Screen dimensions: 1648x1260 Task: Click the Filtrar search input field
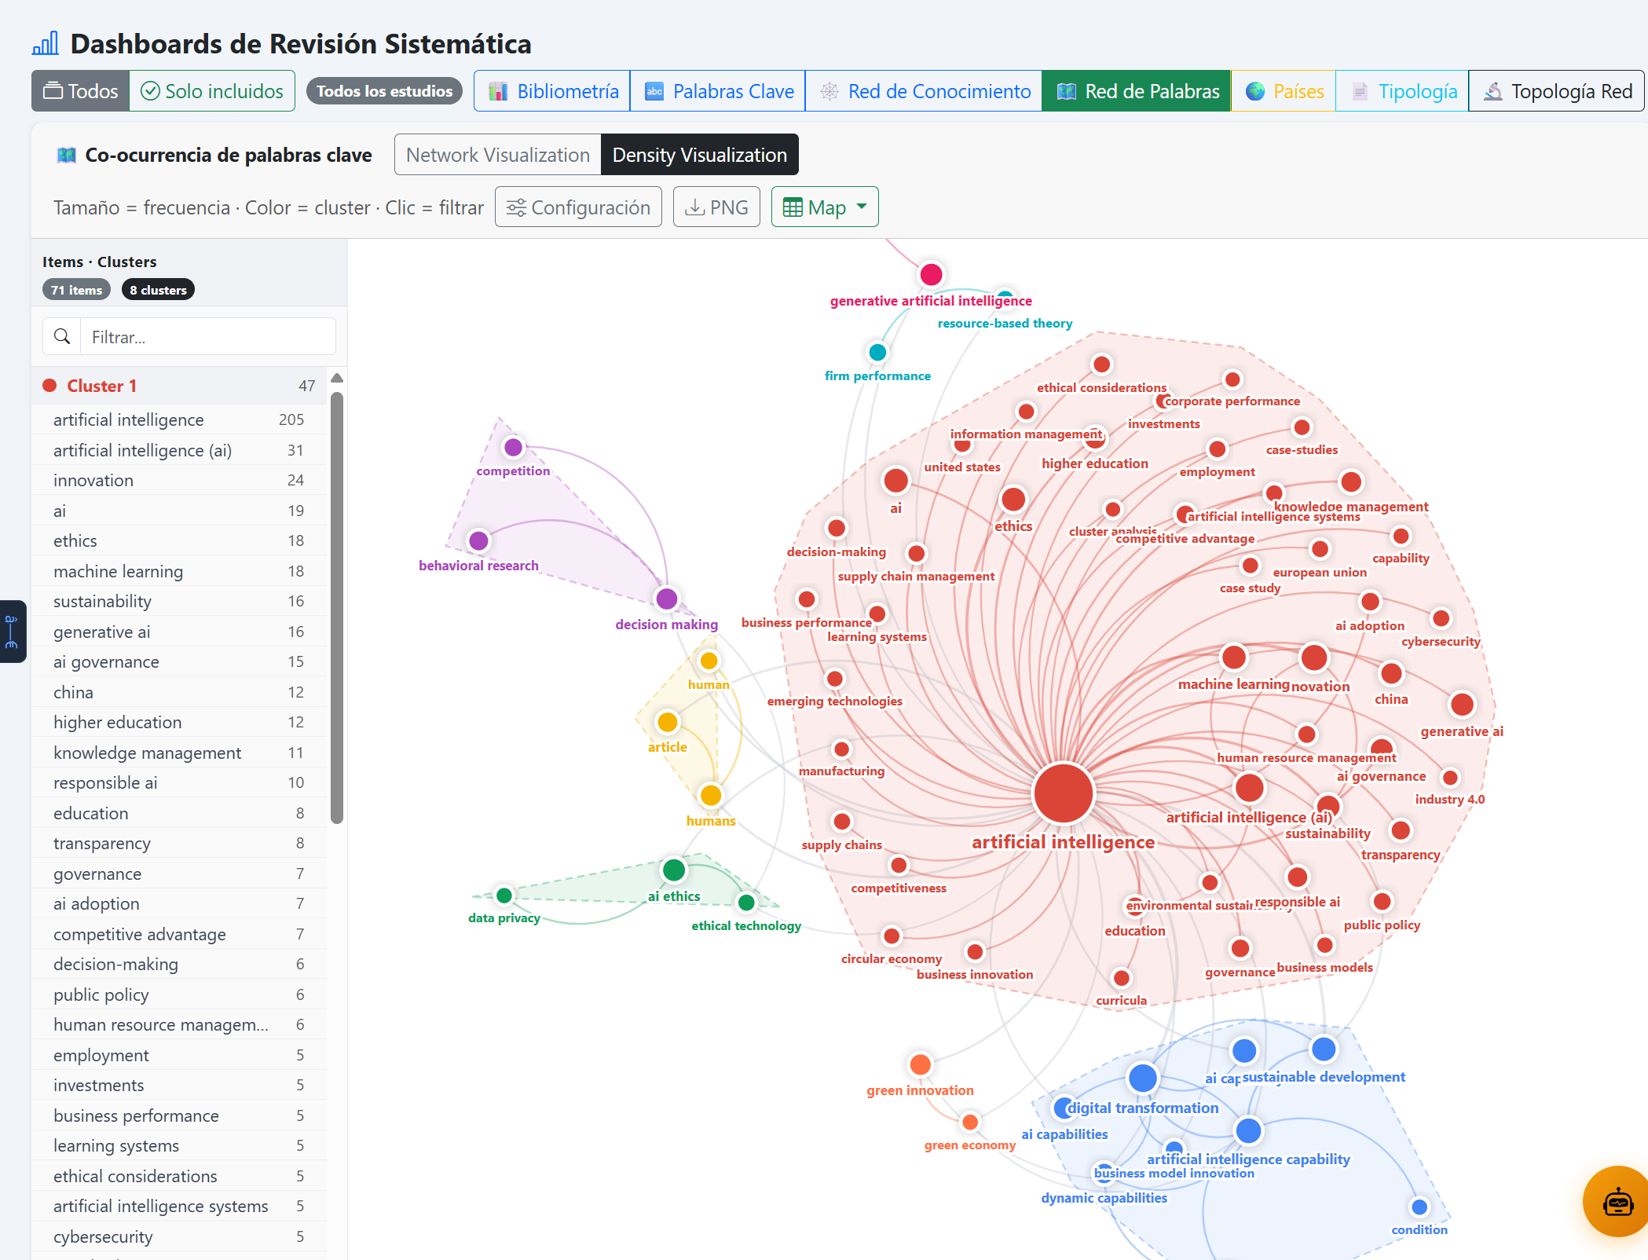pyautogui.click(x=208, y=337)
